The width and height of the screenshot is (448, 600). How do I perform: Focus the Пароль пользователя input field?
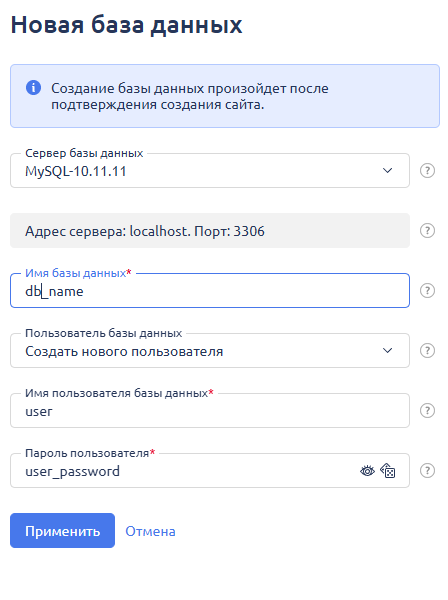[184, 471]
